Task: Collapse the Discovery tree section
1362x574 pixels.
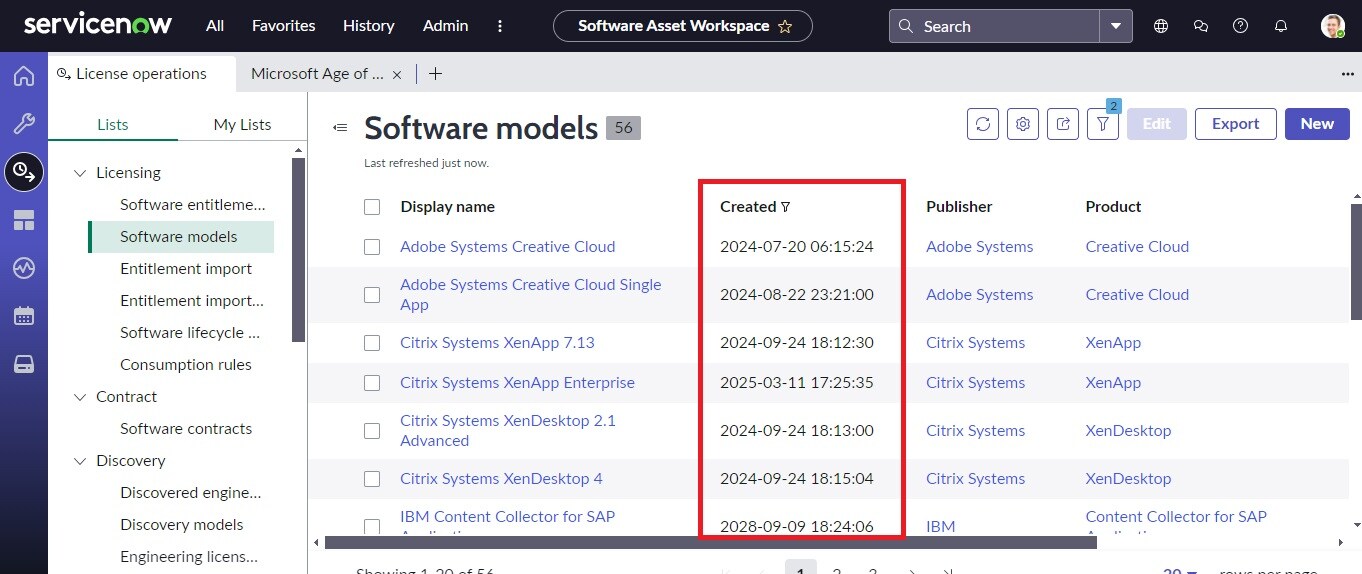Action: 80,461
